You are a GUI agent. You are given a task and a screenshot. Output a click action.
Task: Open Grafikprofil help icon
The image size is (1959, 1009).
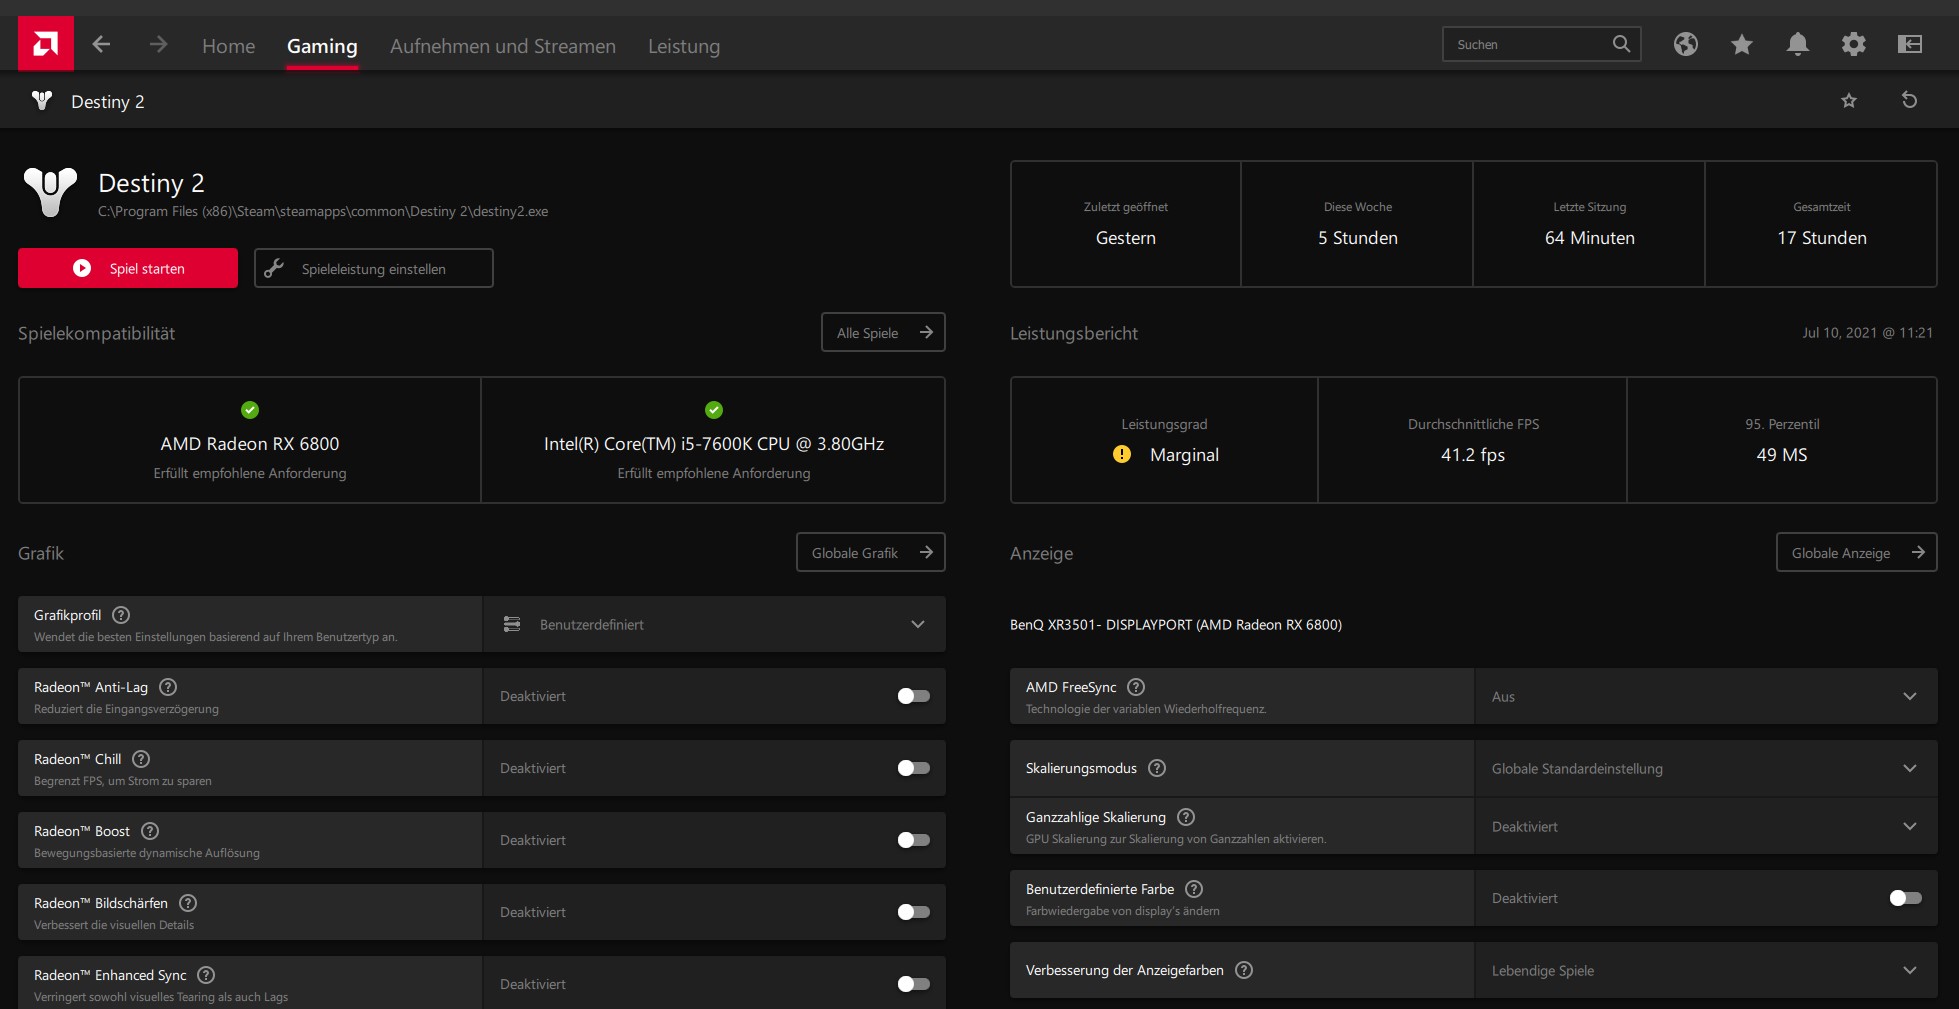click(121, 615)
